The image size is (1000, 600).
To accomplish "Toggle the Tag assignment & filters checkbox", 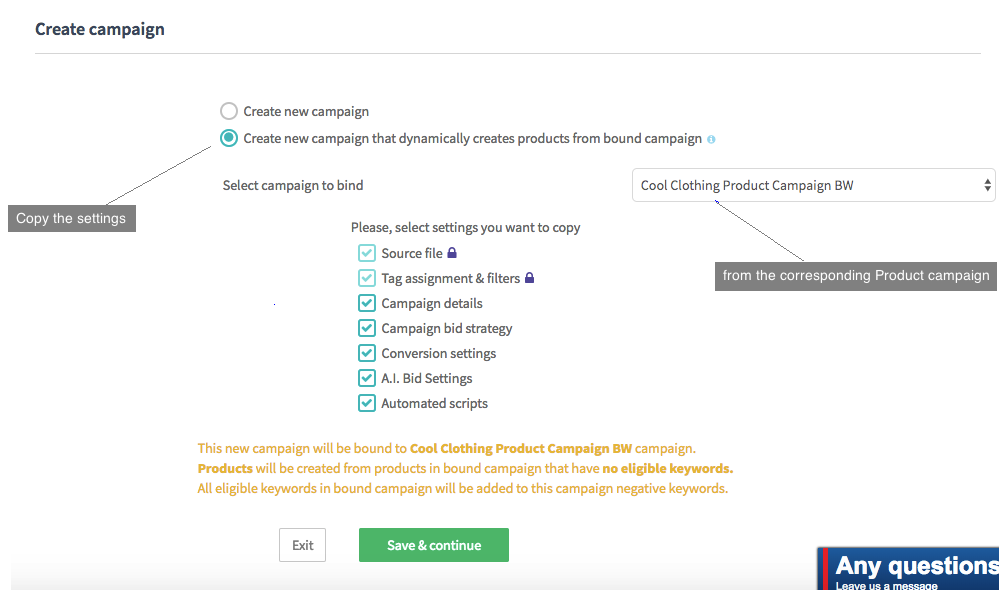I will (367, 278).
